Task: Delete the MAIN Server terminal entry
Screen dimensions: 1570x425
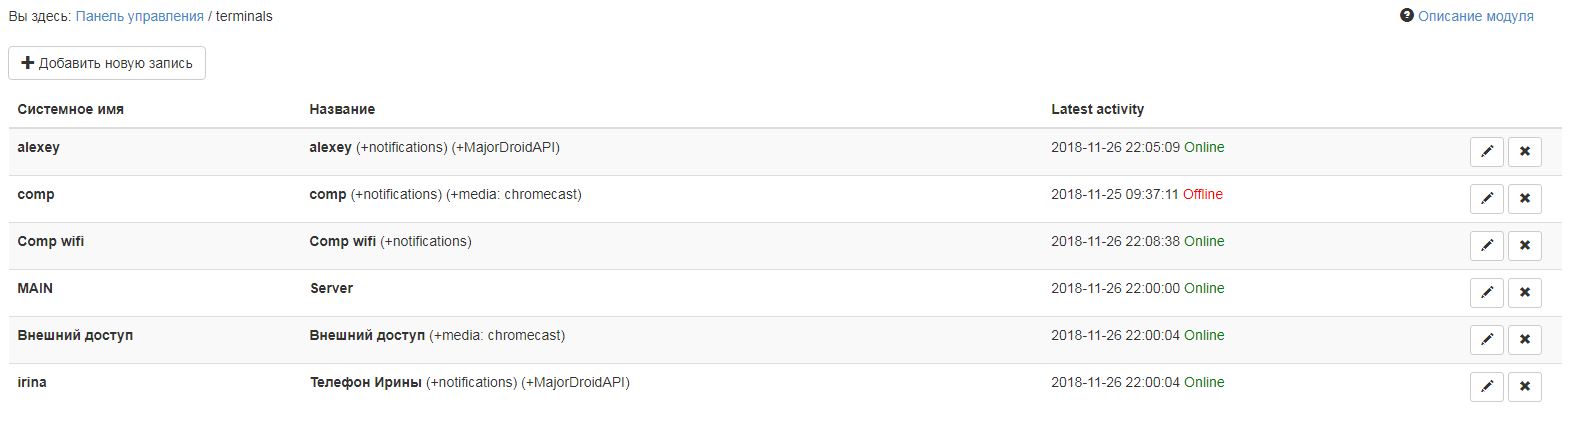Action: 1524,292
